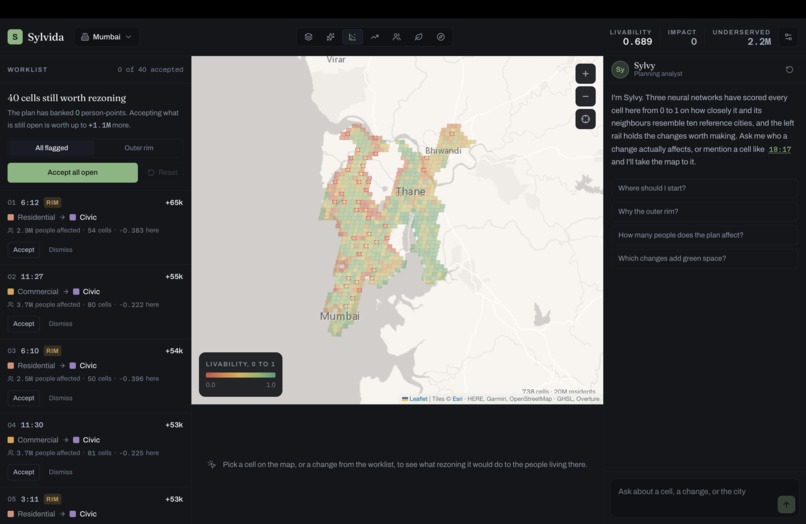Accept change 02 for cell 11:27
This screenshot has height=524, width=806.
[x=24, y=324]
